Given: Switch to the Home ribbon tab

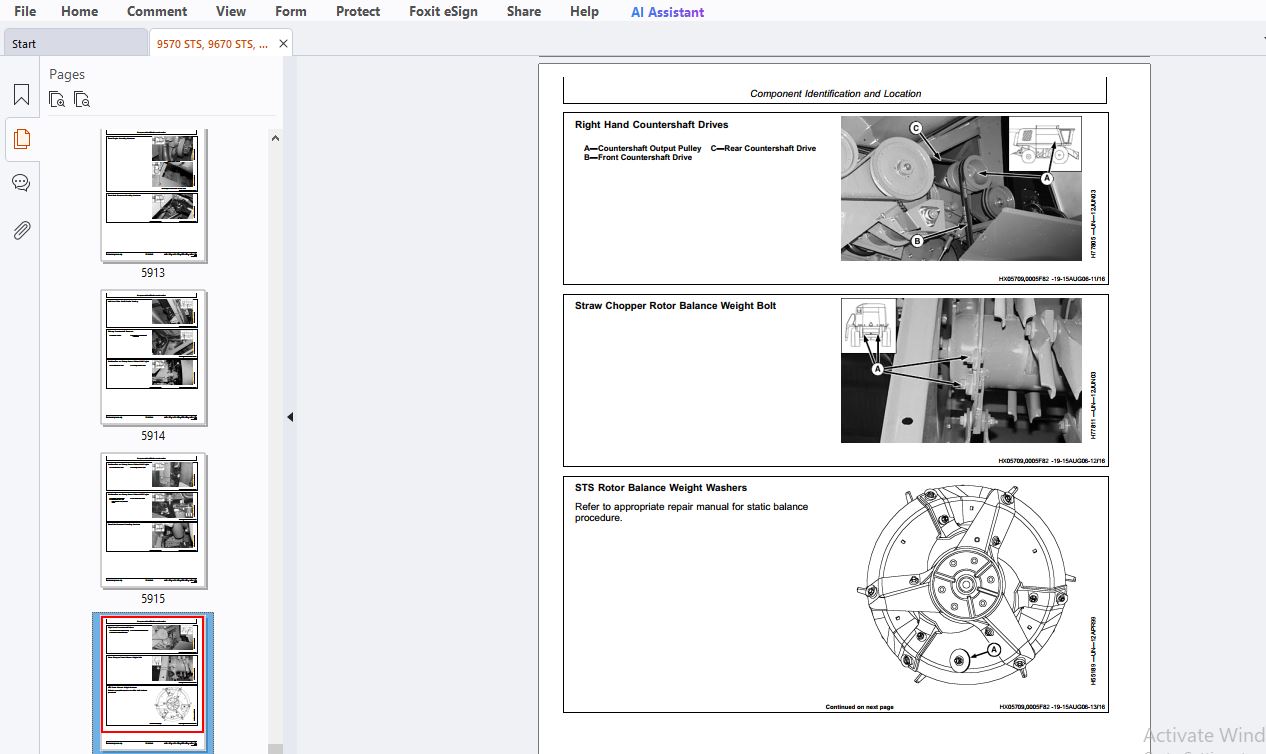Looking at the screenshot, I should [80, 12].
